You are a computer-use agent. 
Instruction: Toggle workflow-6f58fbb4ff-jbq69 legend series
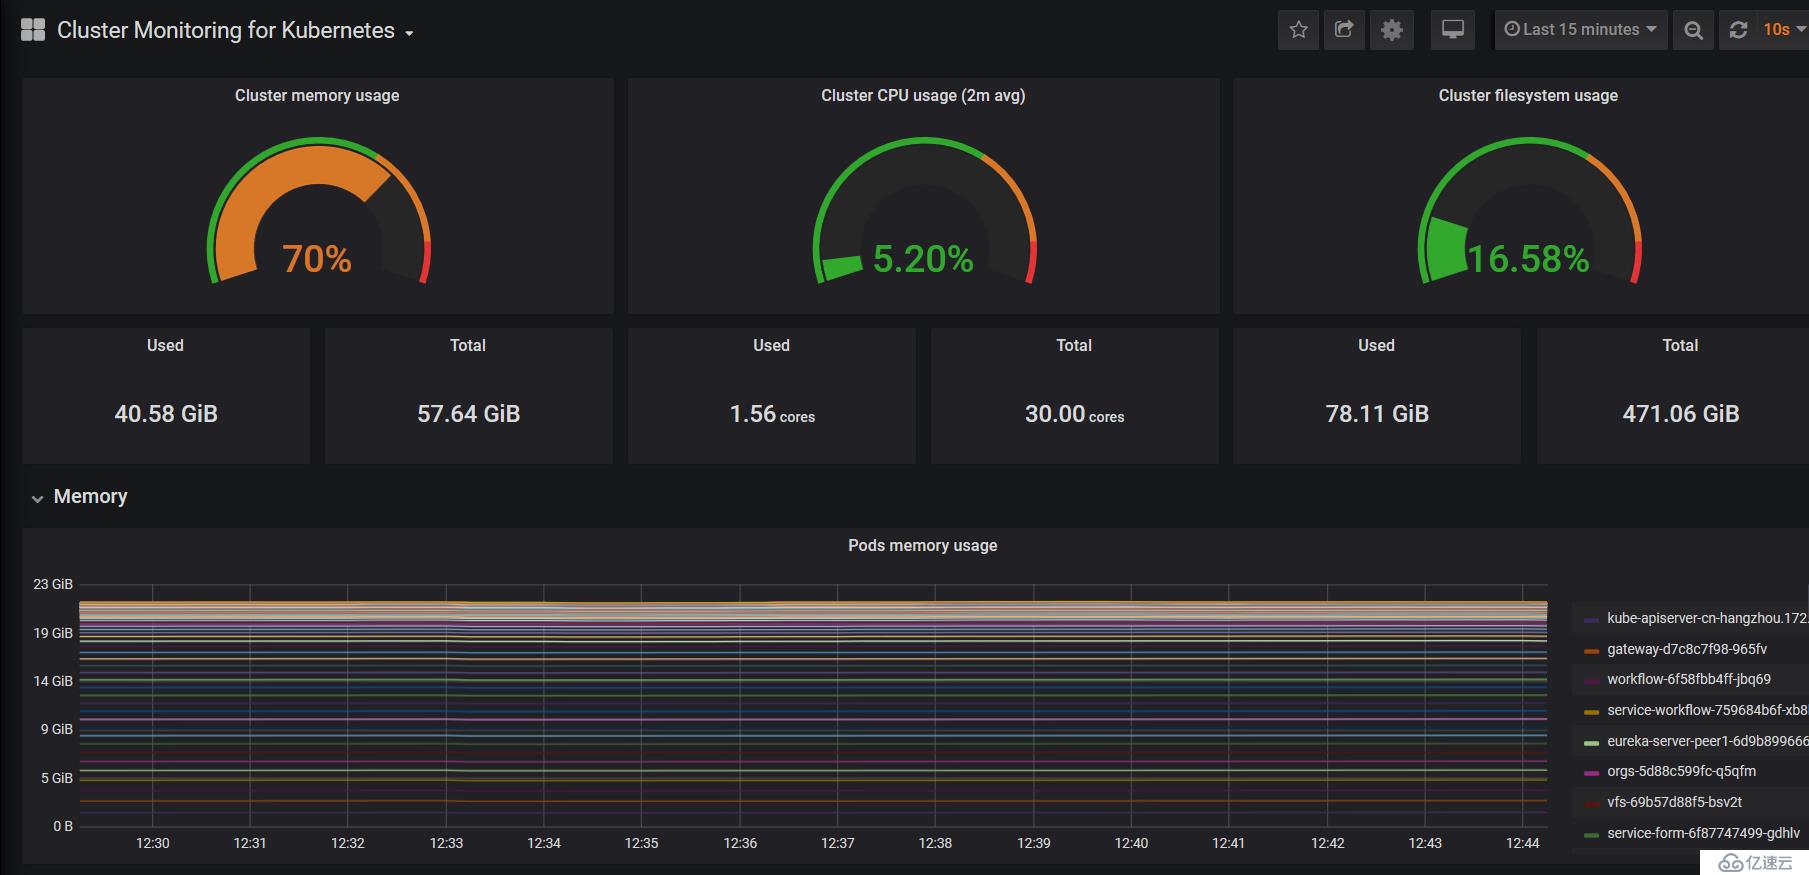tap(1689, 679)
